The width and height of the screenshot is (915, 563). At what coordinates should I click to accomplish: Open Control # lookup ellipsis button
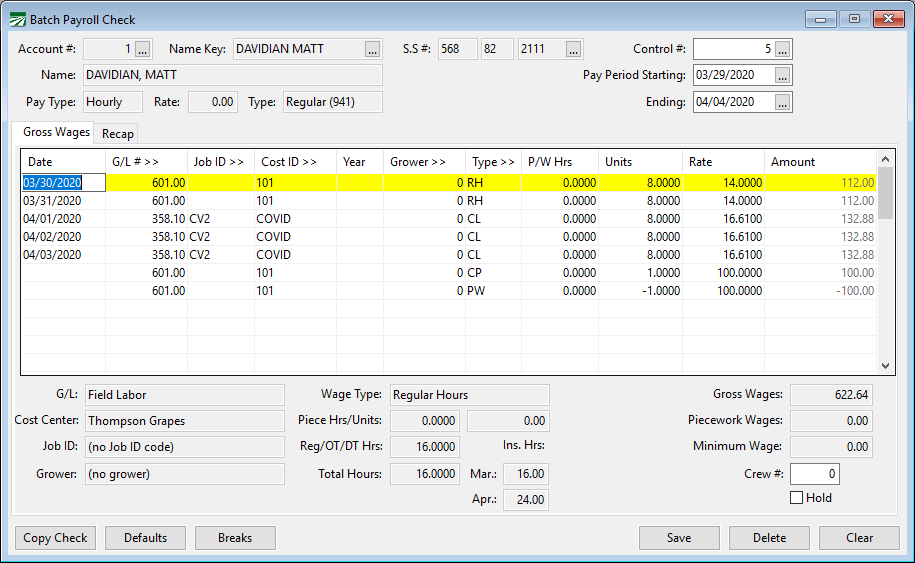(x=783, y=49)
